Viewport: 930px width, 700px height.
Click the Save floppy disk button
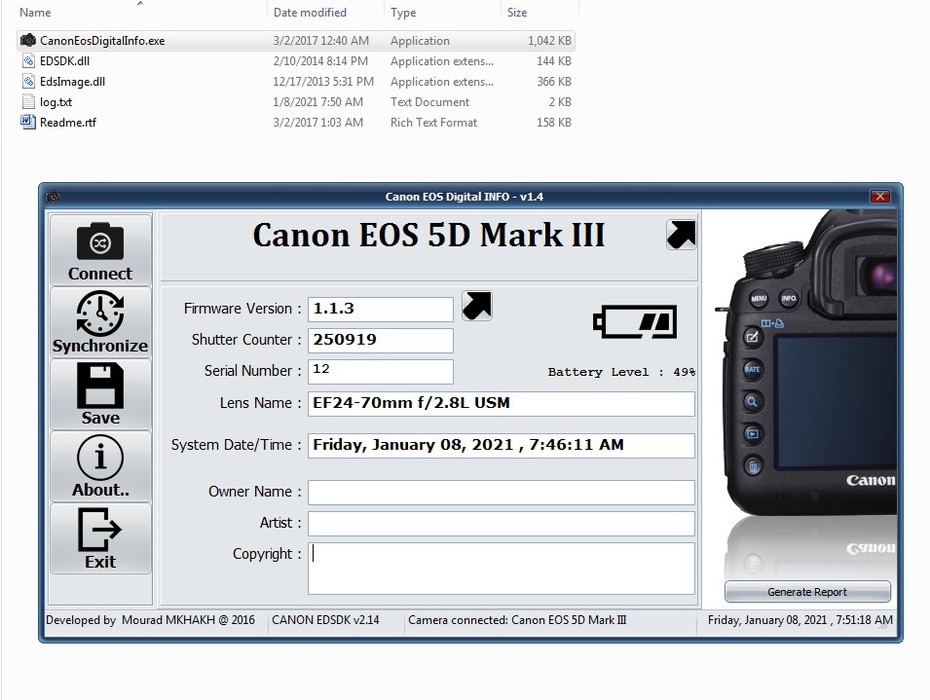click(101, 394)
